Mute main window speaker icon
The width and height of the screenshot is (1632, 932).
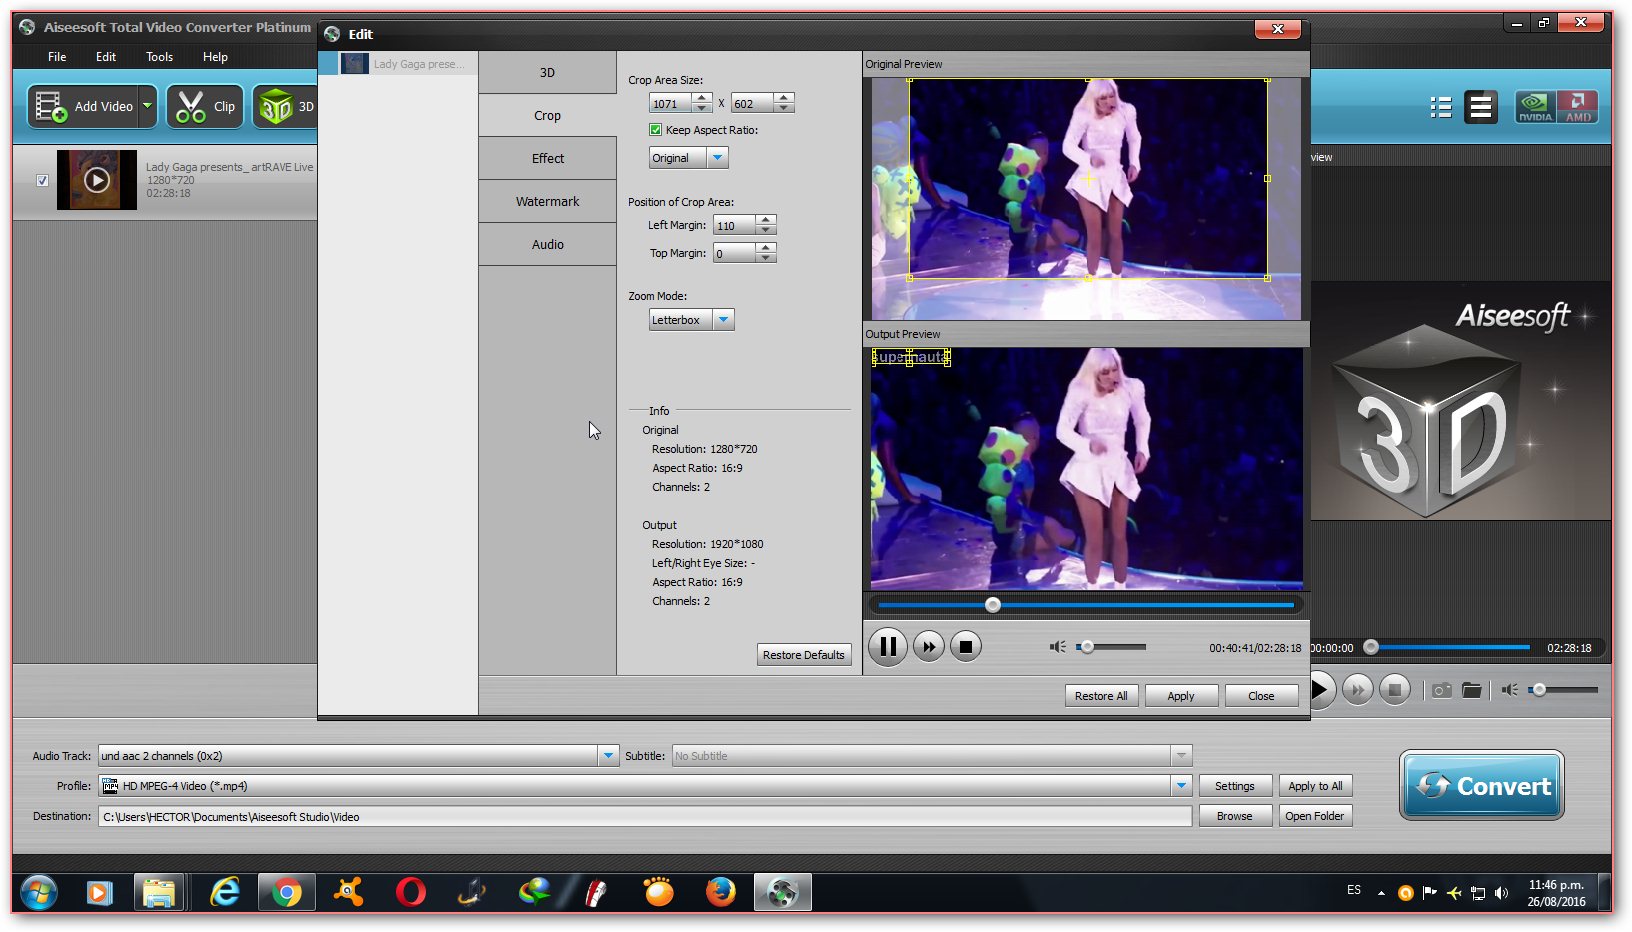pyautogui.click(x=1510, y=690)
